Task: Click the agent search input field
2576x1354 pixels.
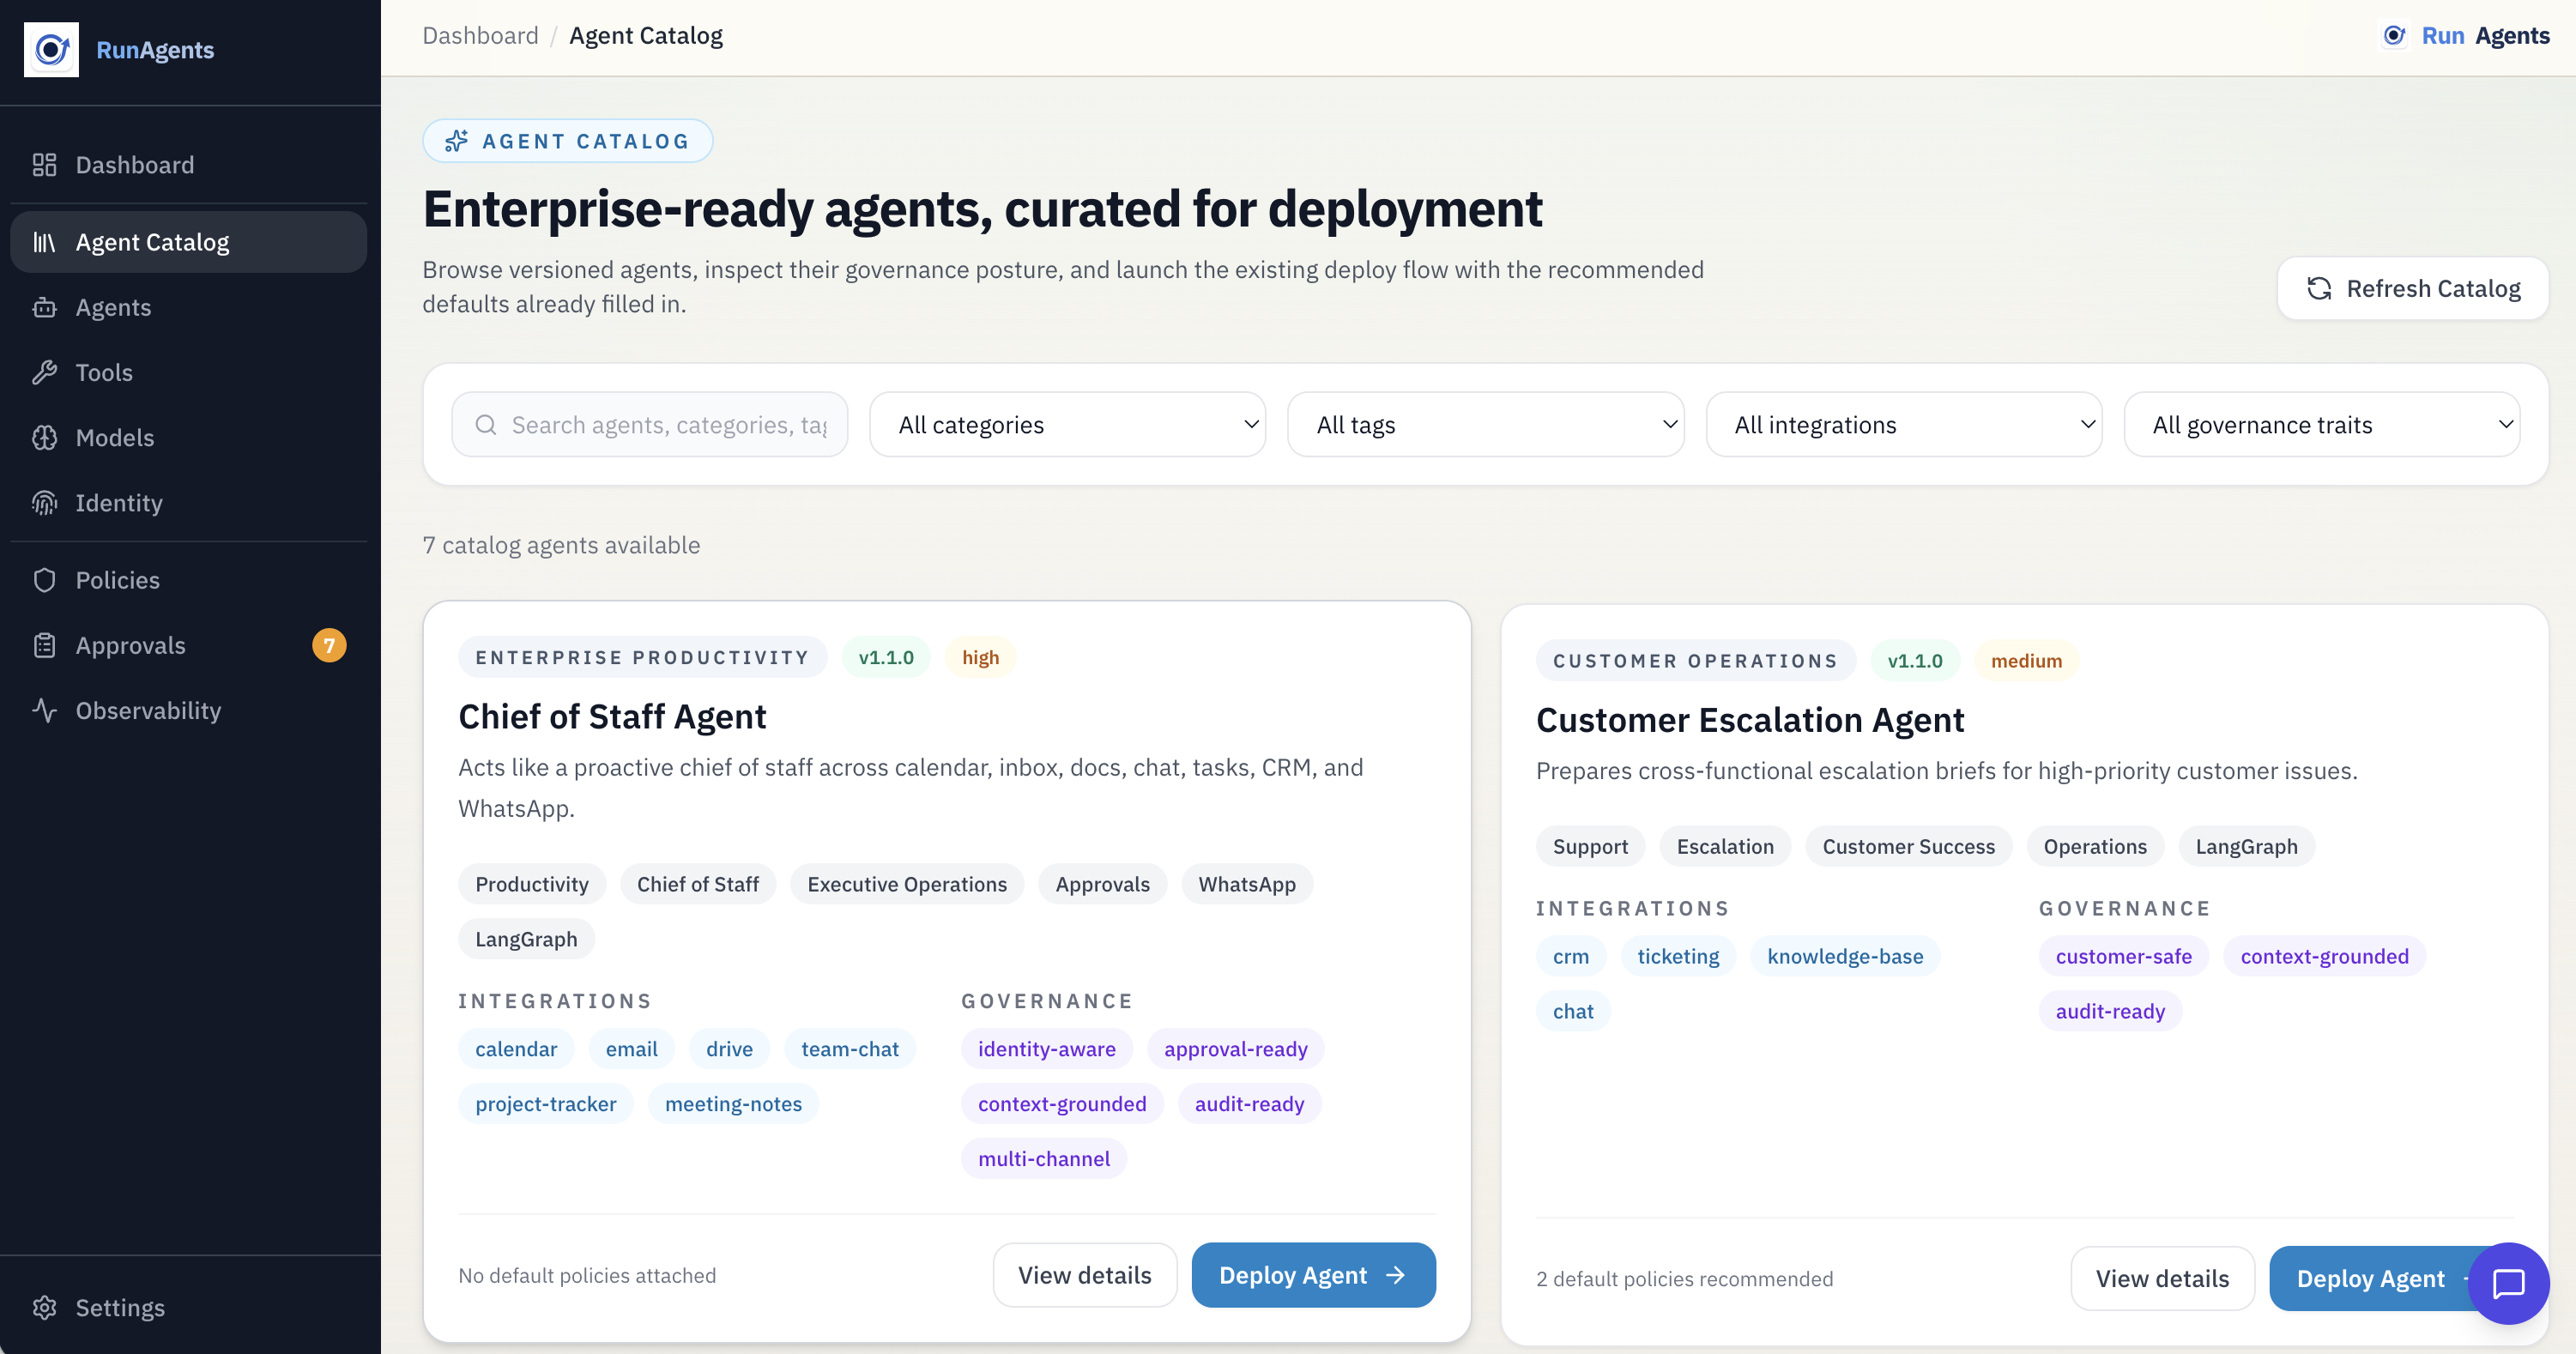Action: click(x=660, y=424)
